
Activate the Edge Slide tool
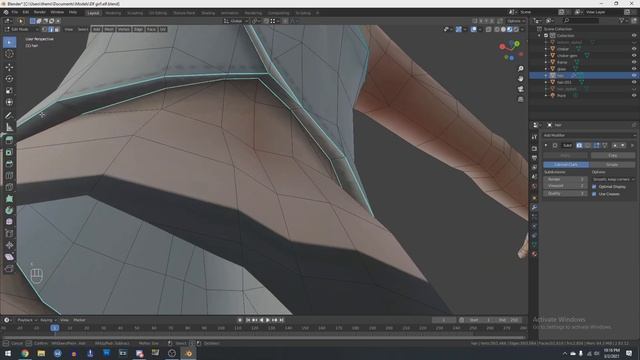pyautogui.click(x=9, y=233)
